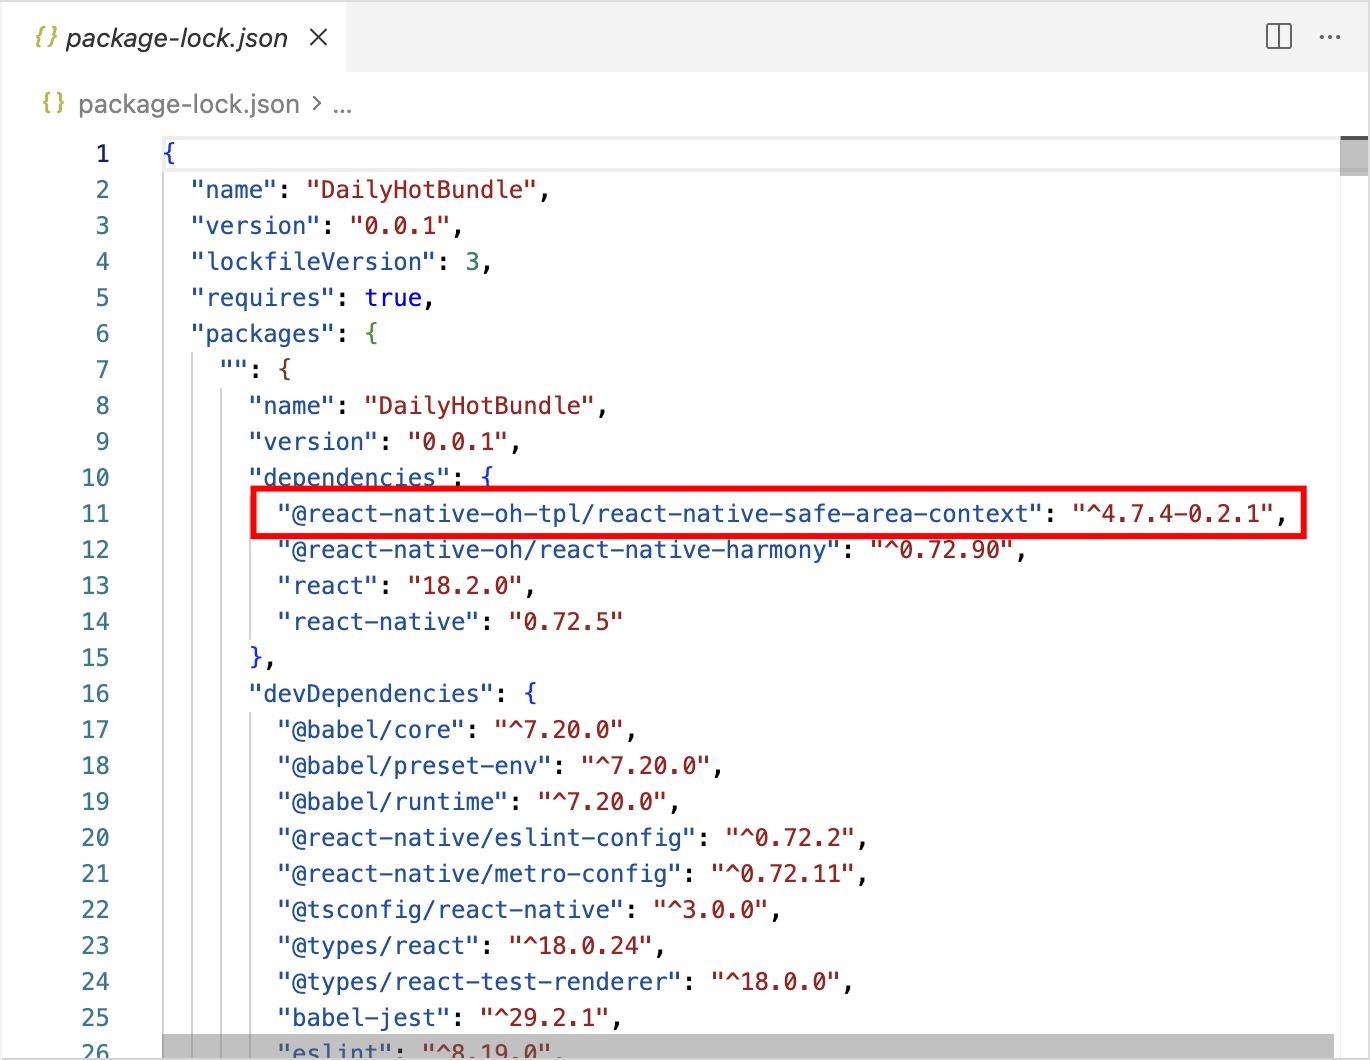Click line number 10 in the gutter
Screen dimensions: 1370x1060
[95, 478]
